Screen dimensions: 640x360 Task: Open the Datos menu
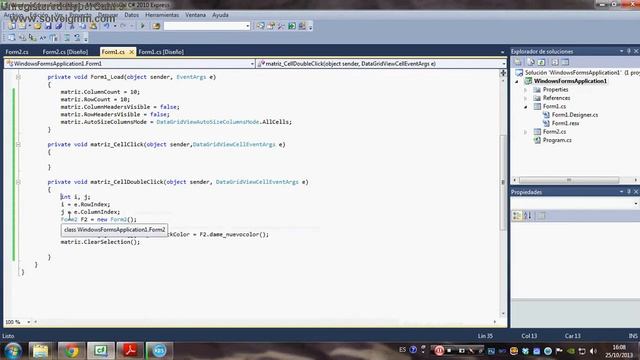131,15
